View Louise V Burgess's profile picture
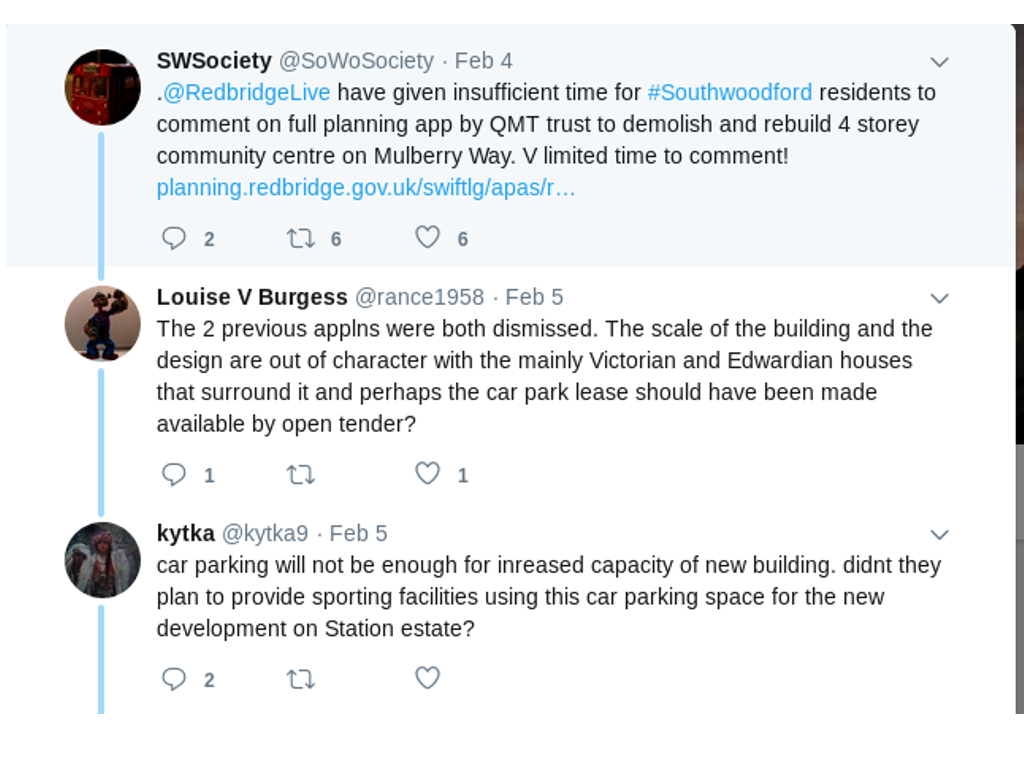Image resolution: width=1024 pixels, height=768 pixels. pyautogui.click(x=102, y=323)
